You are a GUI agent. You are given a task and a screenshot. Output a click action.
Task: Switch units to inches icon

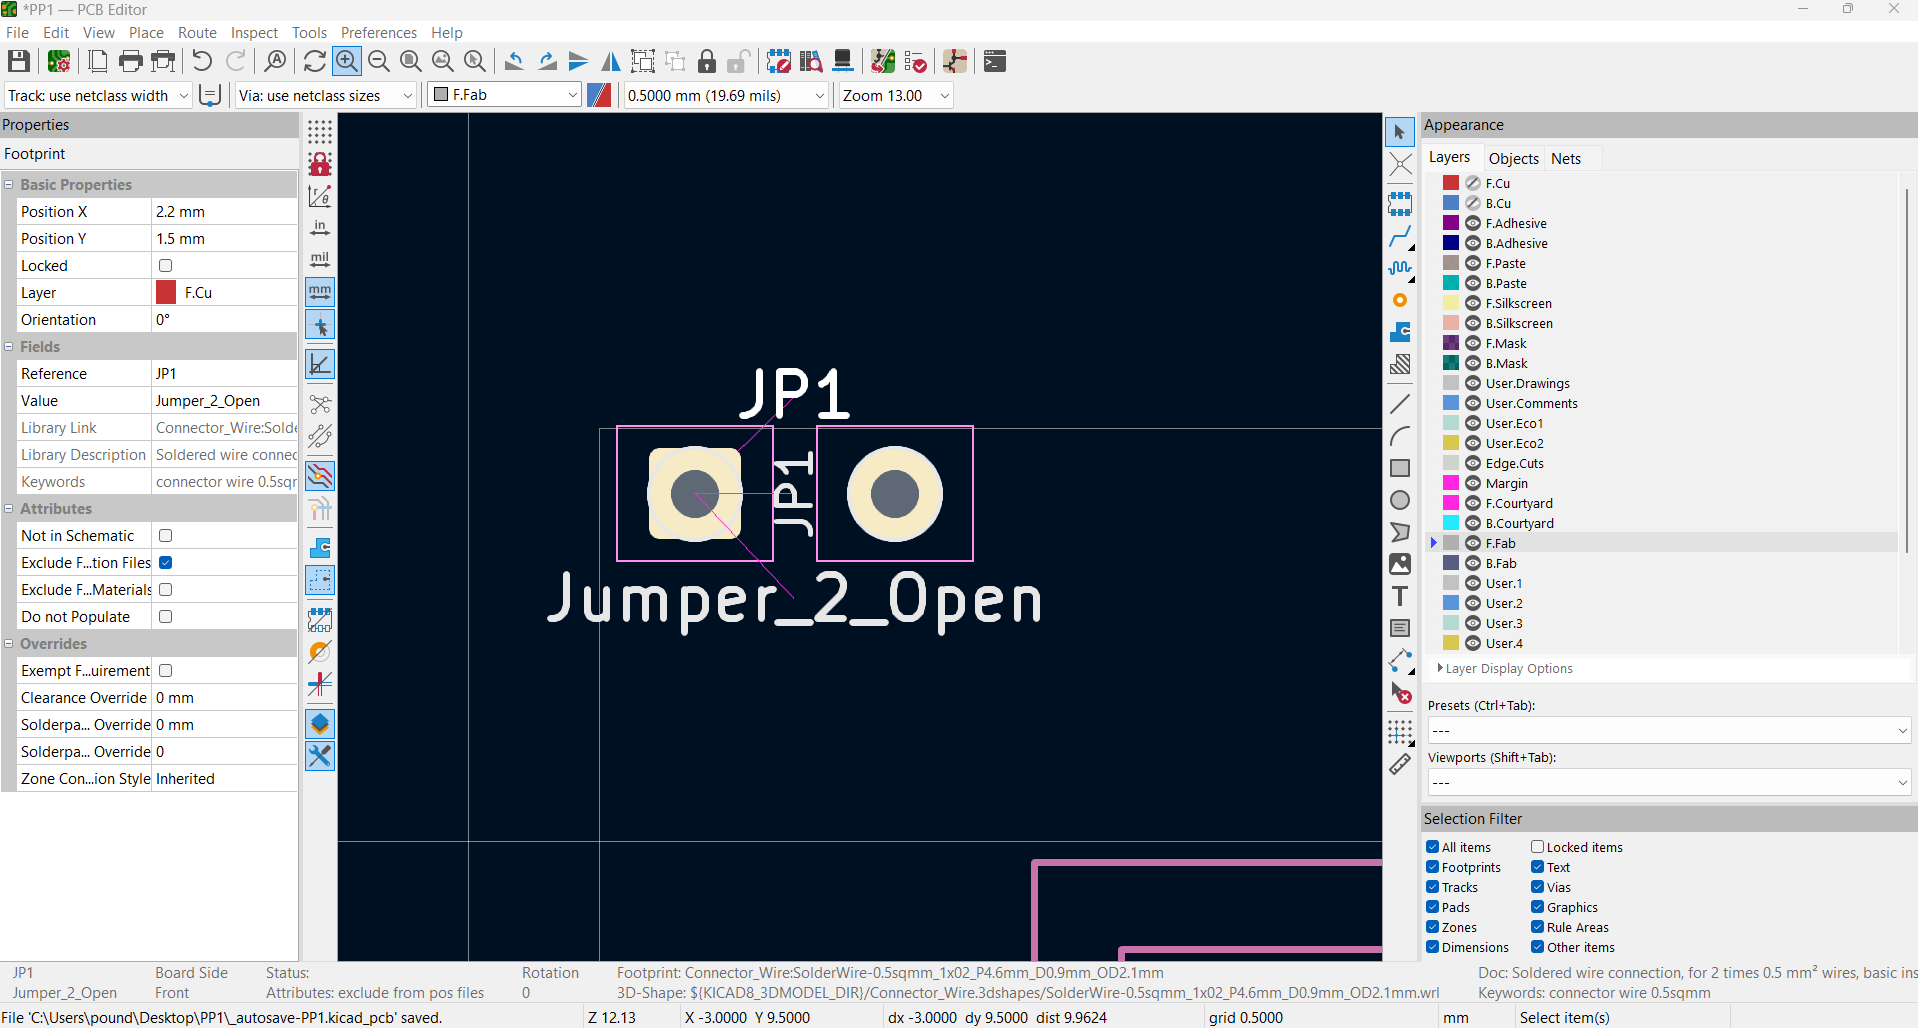[320, 228]
